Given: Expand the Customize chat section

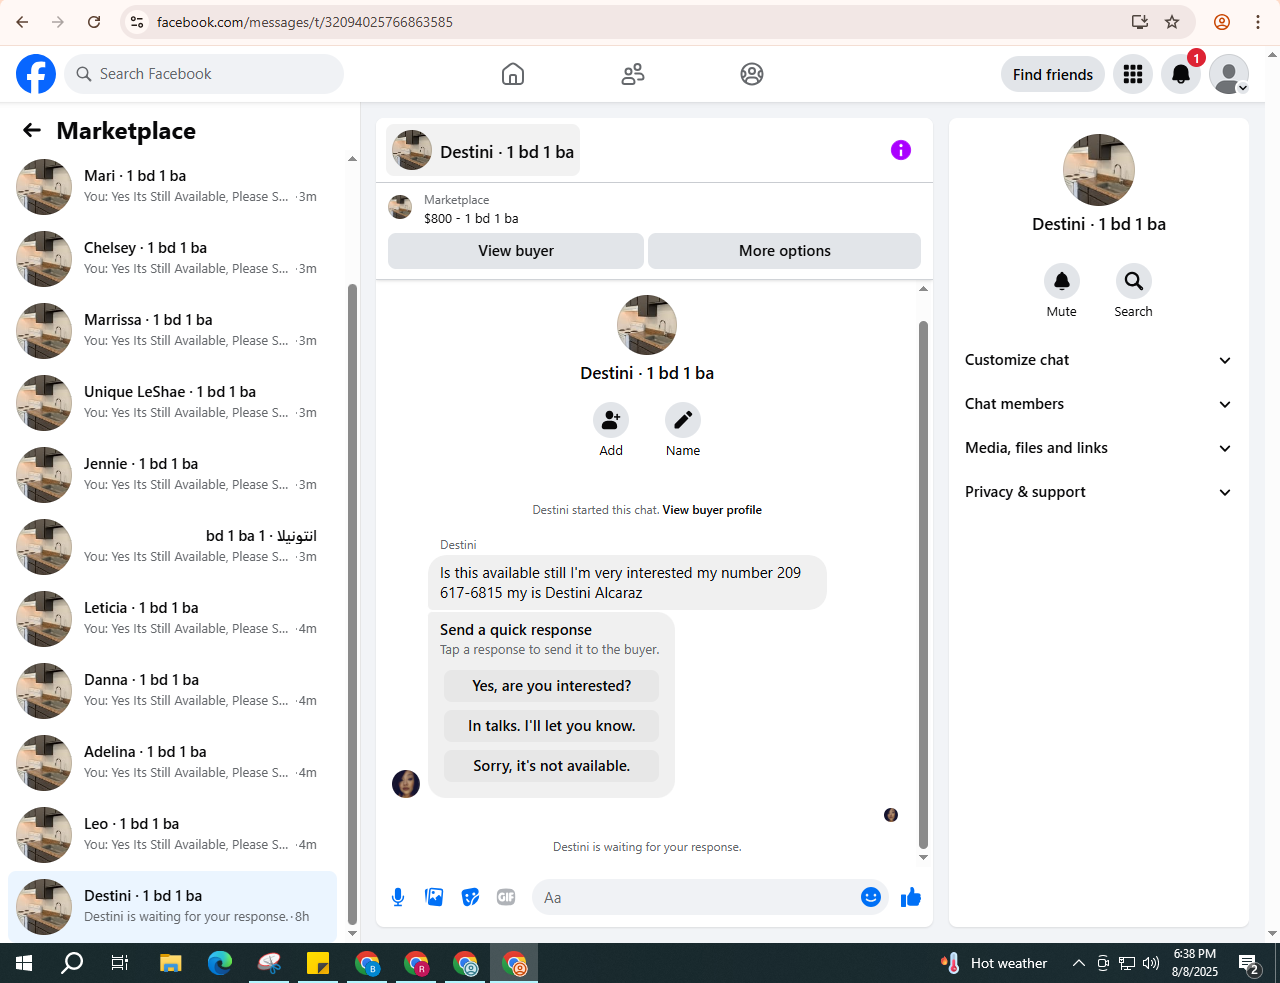Looking at the screenshot, I should click(x=1098, y=360).
